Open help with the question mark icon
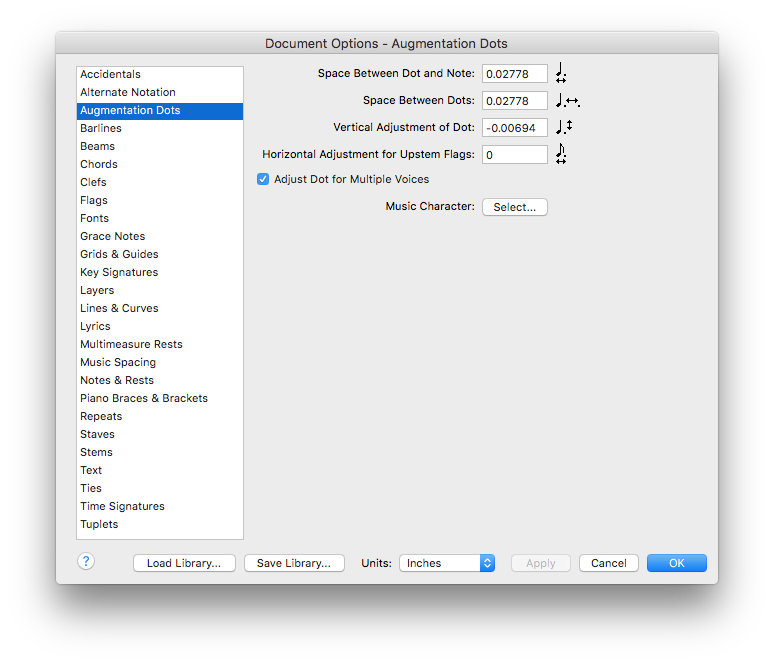The image size is (774, 664). point(86,561)
